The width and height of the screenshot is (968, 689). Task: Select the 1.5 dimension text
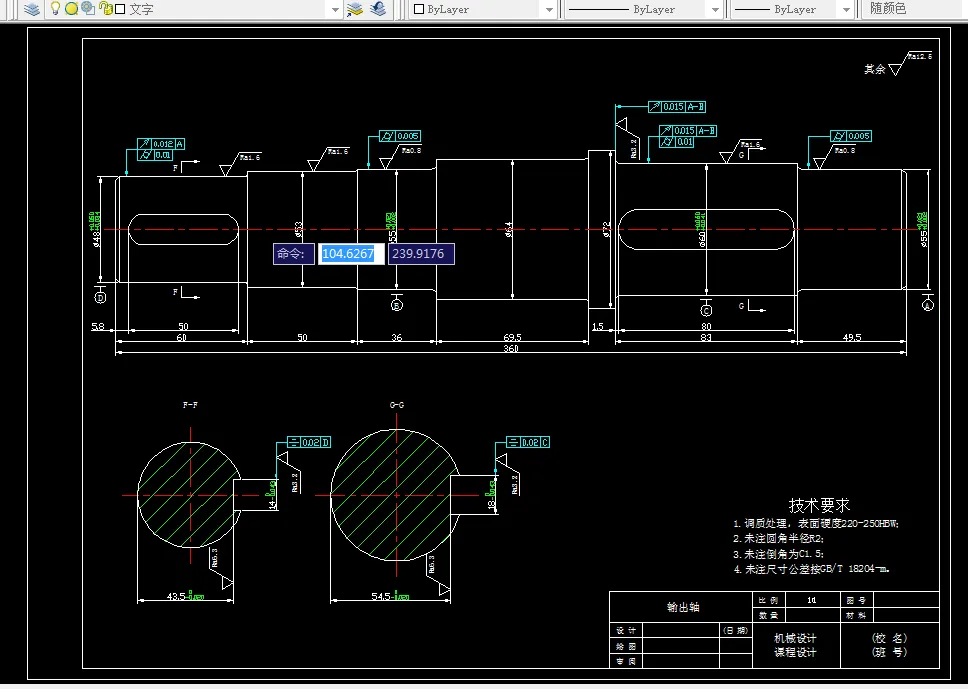tap(598, 326)
